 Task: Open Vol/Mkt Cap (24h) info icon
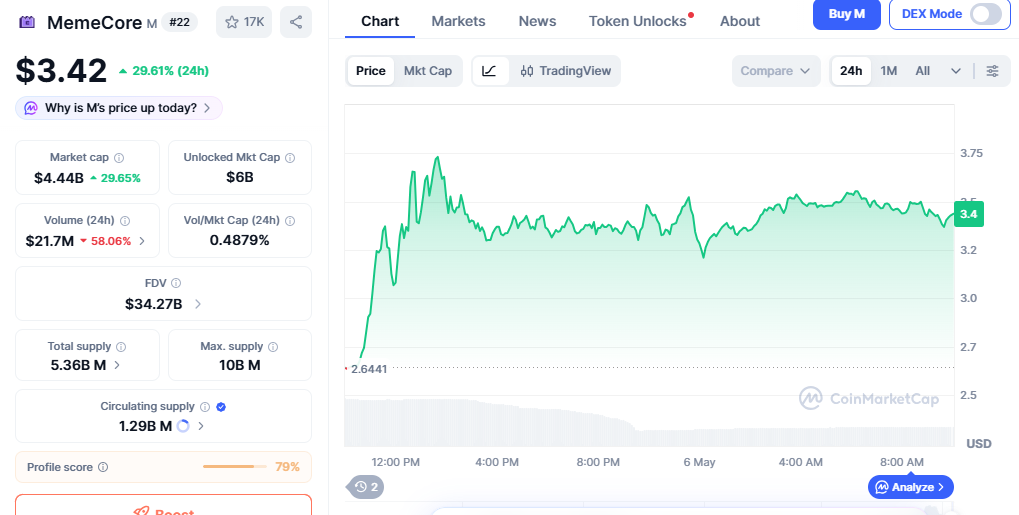click(290, 220)
